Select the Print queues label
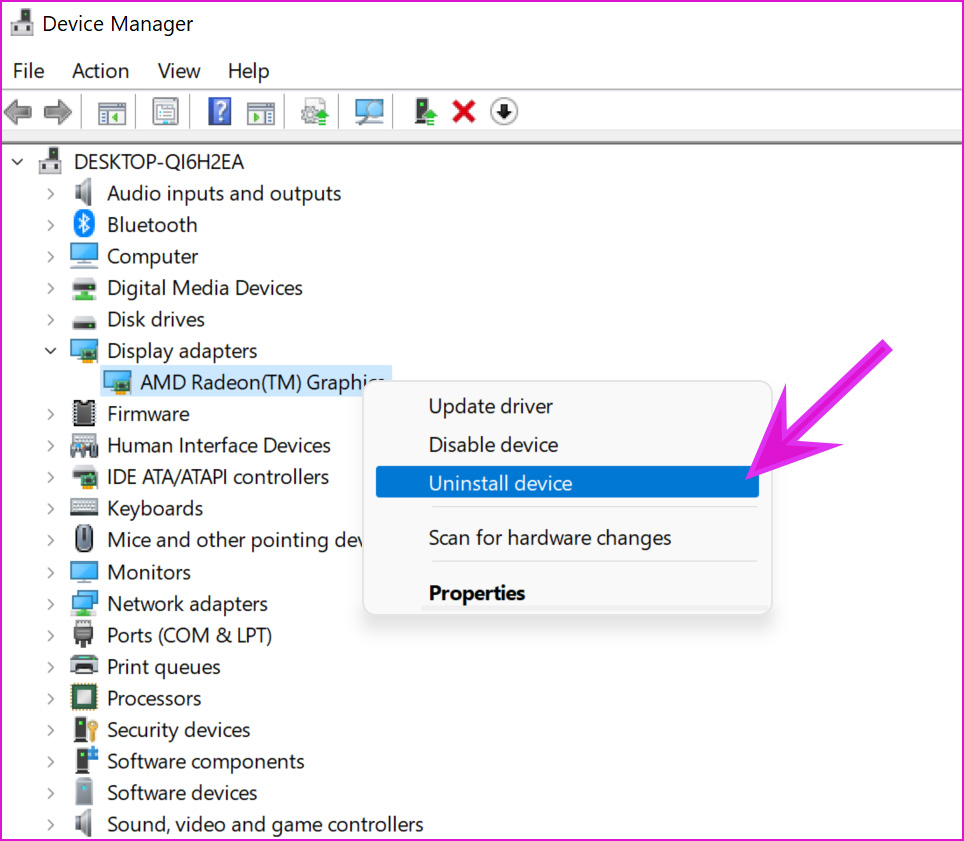Image resolution: width=964 pixels, height=841 pixels. tap(164, 667)
